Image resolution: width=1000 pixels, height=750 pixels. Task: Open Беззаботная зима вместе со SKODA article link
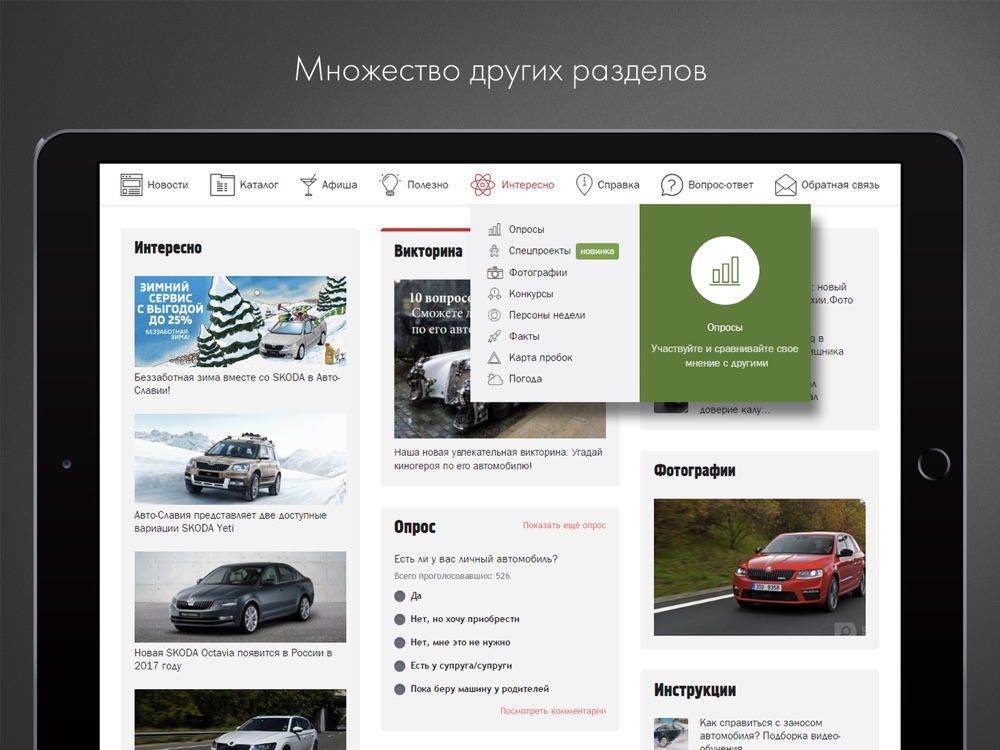pos(237,384)
